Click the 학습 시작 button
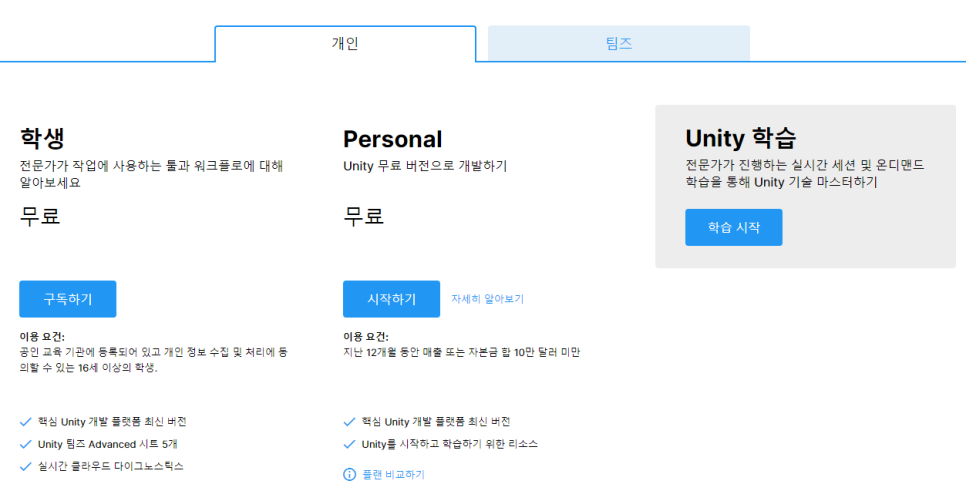Image resolution: width=966 pixels, height=501 pixels. [734, 227]
